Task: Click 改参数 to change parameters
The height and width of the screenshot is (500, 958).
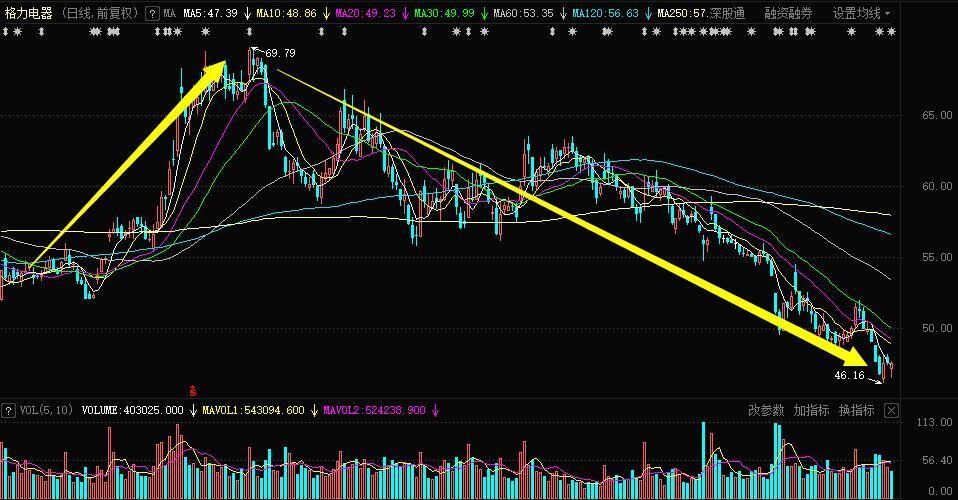Action: click(x=766, y=410)
